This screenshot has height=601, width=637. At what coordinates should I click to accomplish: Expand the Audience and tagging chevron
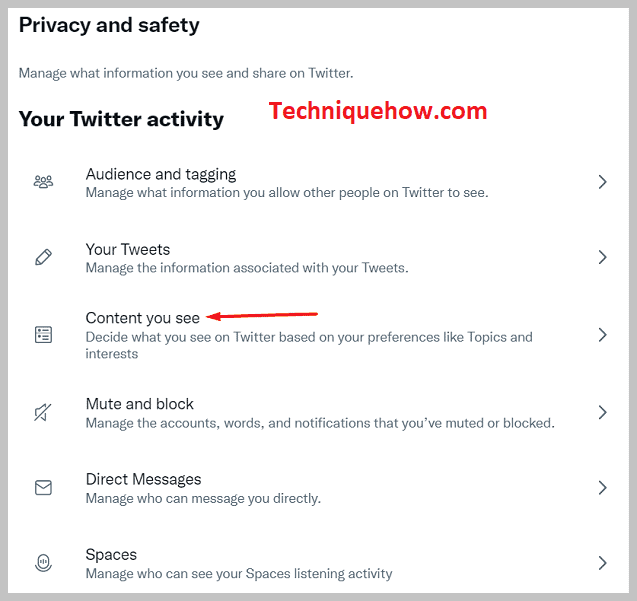[x=602, y=182]
